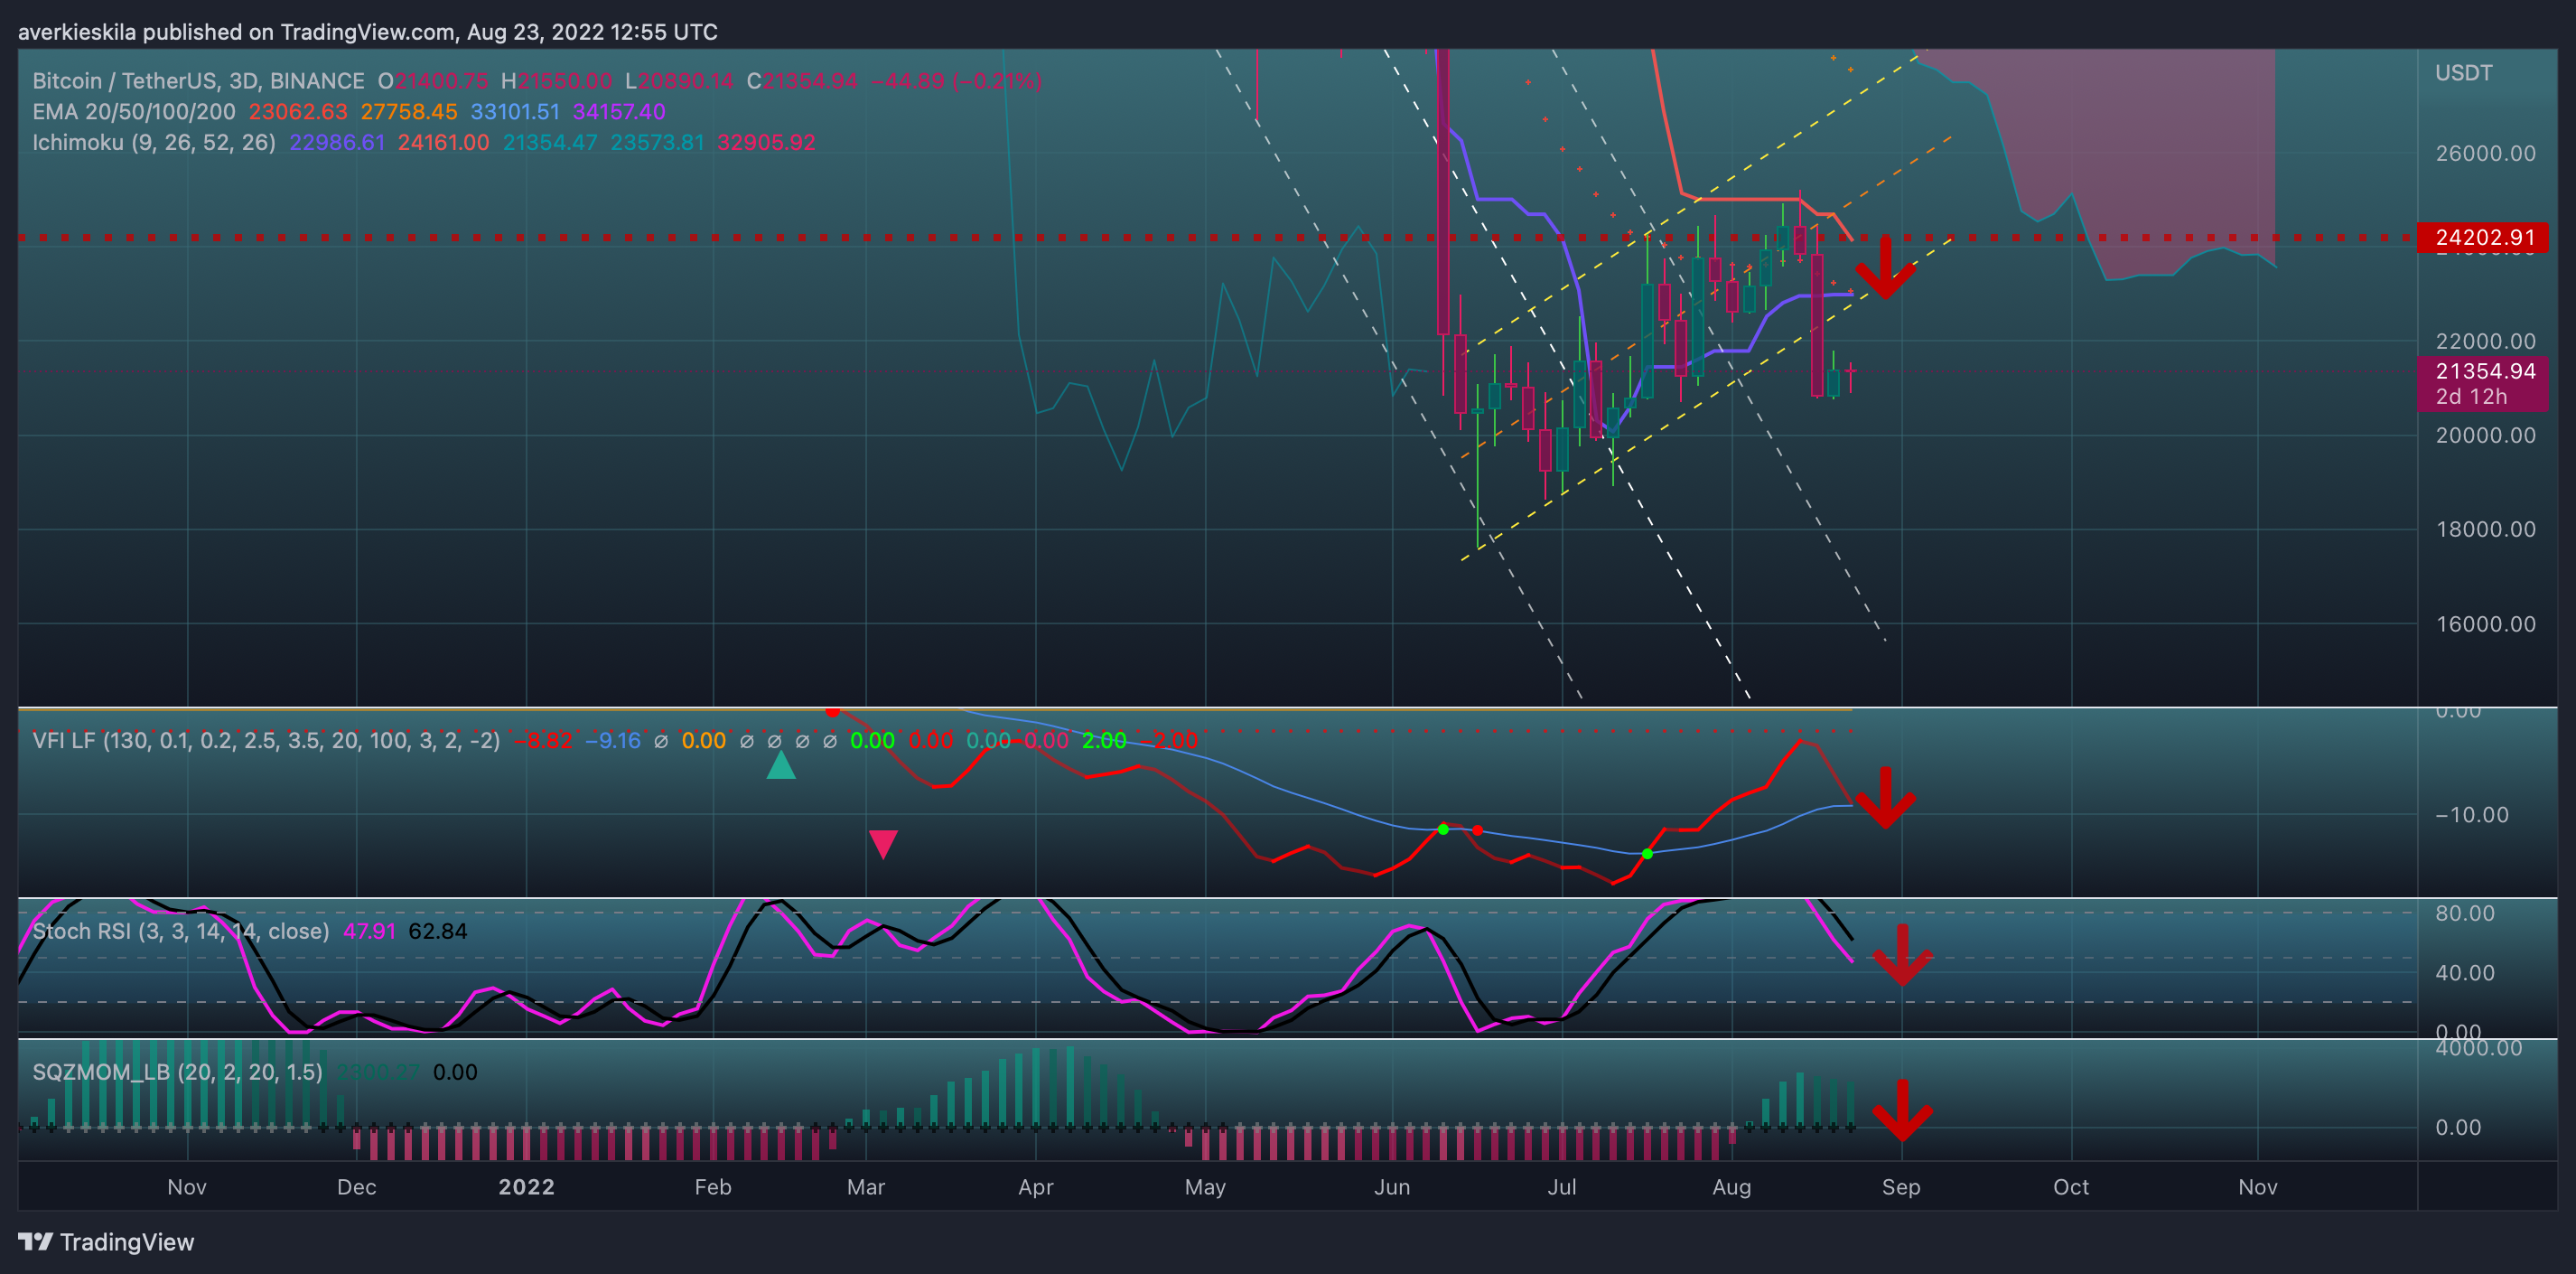
Task: Click the Jun label on time axis
Action: (x=1392, y=1187)
